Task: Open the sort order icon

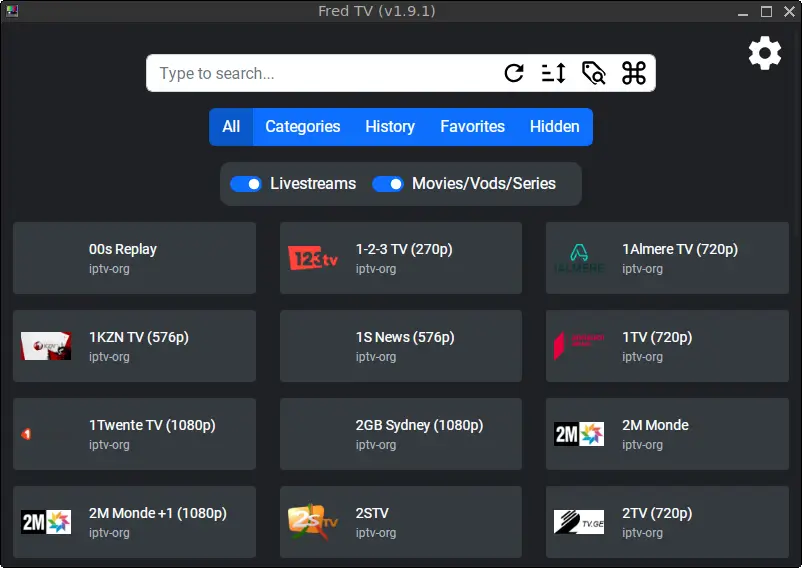Action: point(553,73)
